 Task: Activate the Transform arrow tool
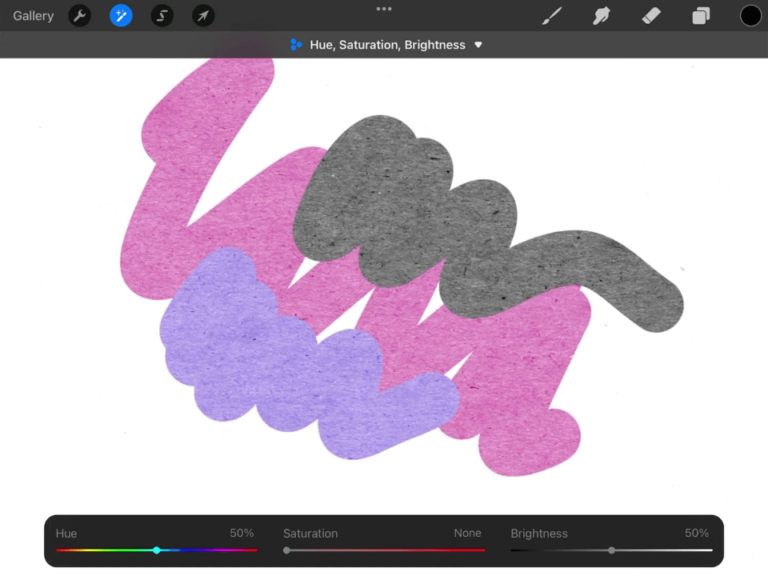203,16
